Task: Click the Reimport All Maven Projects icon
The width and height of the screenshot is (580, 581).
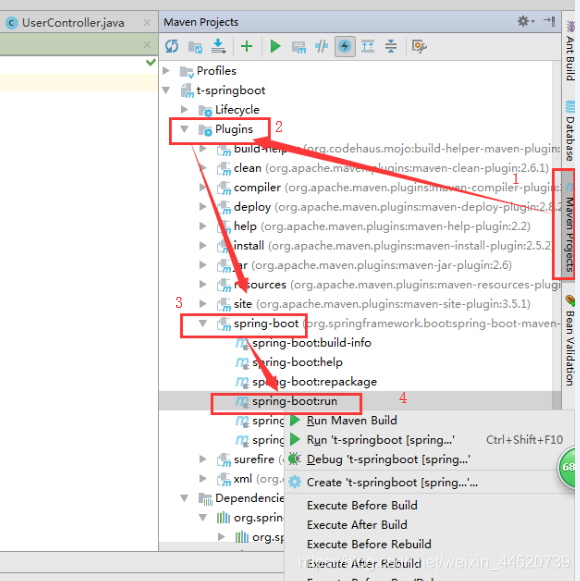Action: click(172, 46)
